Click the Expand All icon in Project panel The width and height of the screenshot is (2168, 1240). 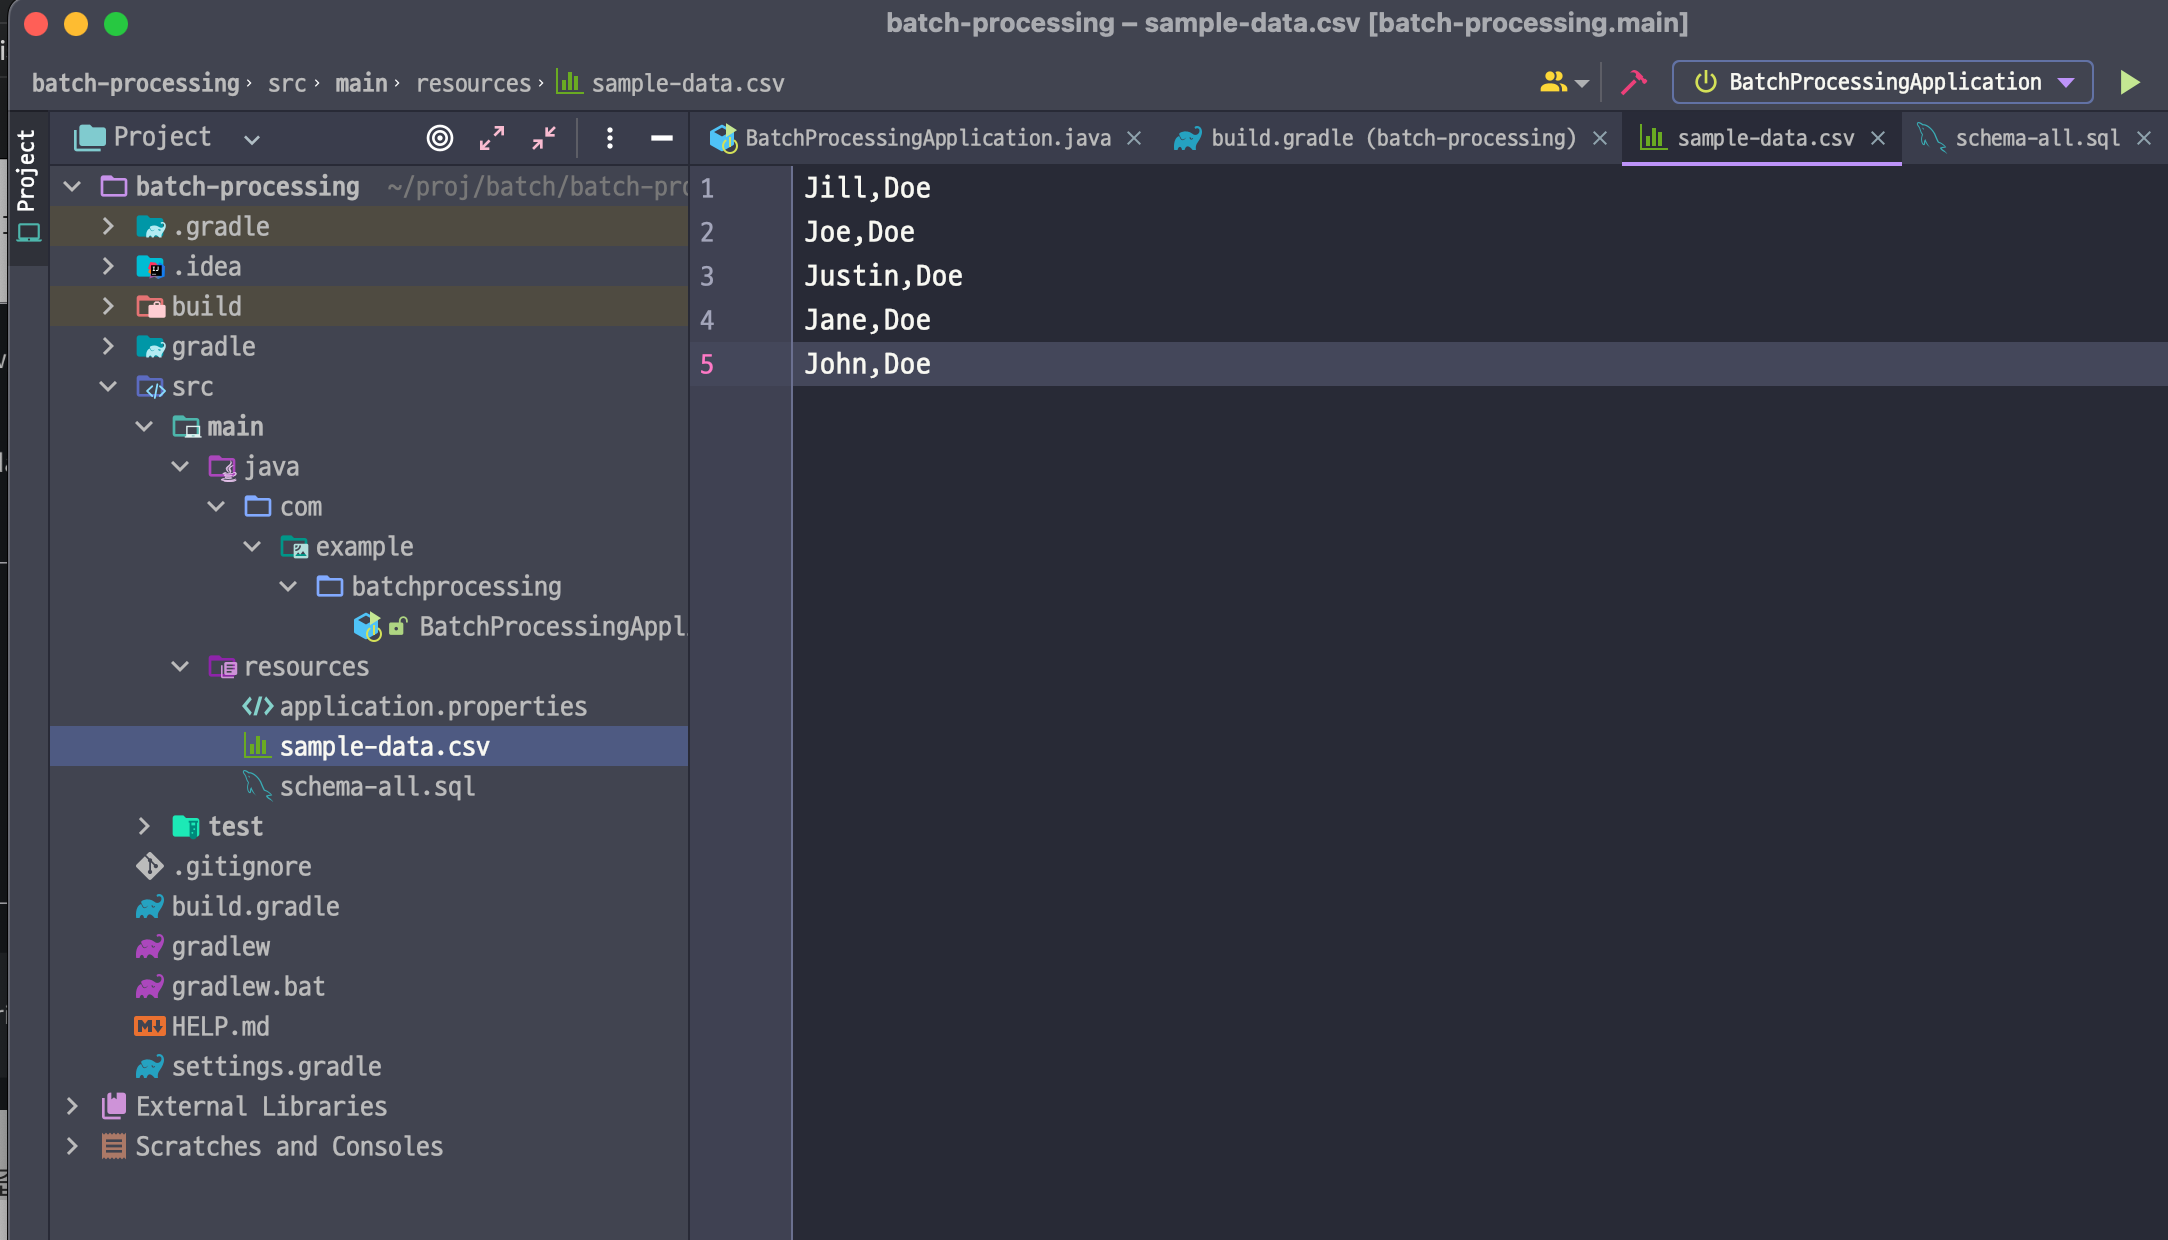492,138
